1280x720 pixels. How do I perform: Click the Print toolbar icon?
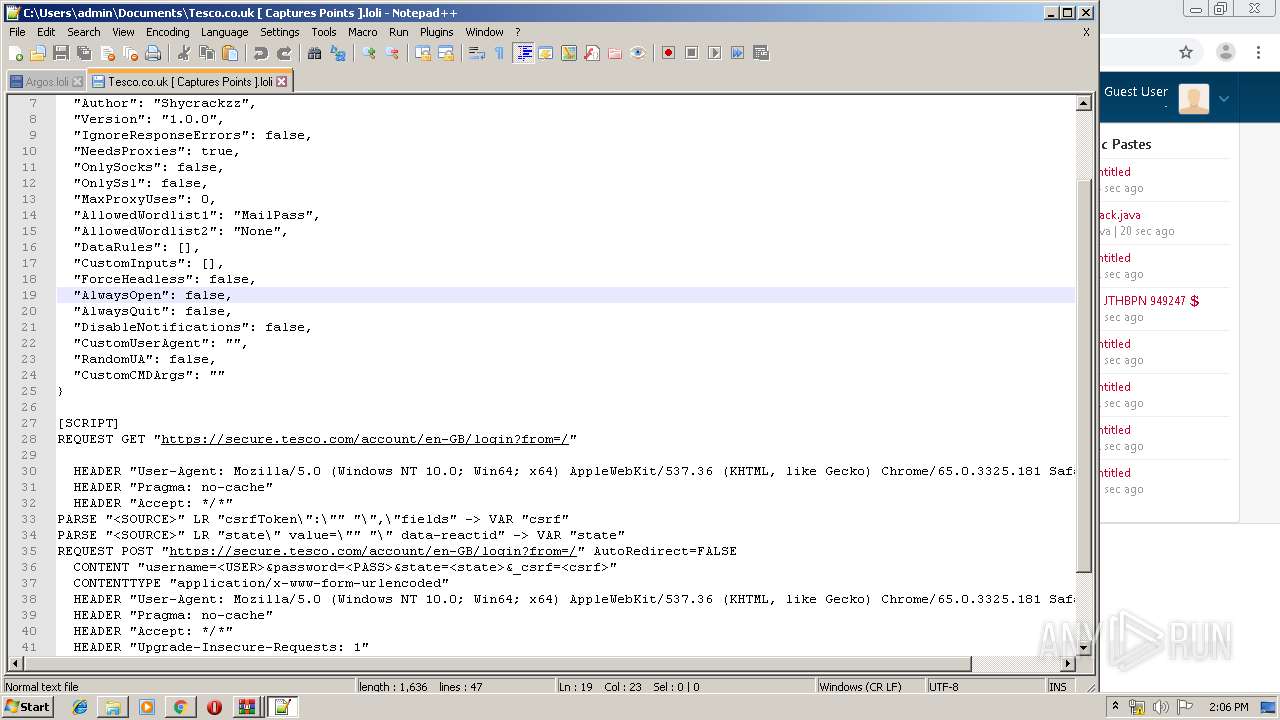click(153, 53)
